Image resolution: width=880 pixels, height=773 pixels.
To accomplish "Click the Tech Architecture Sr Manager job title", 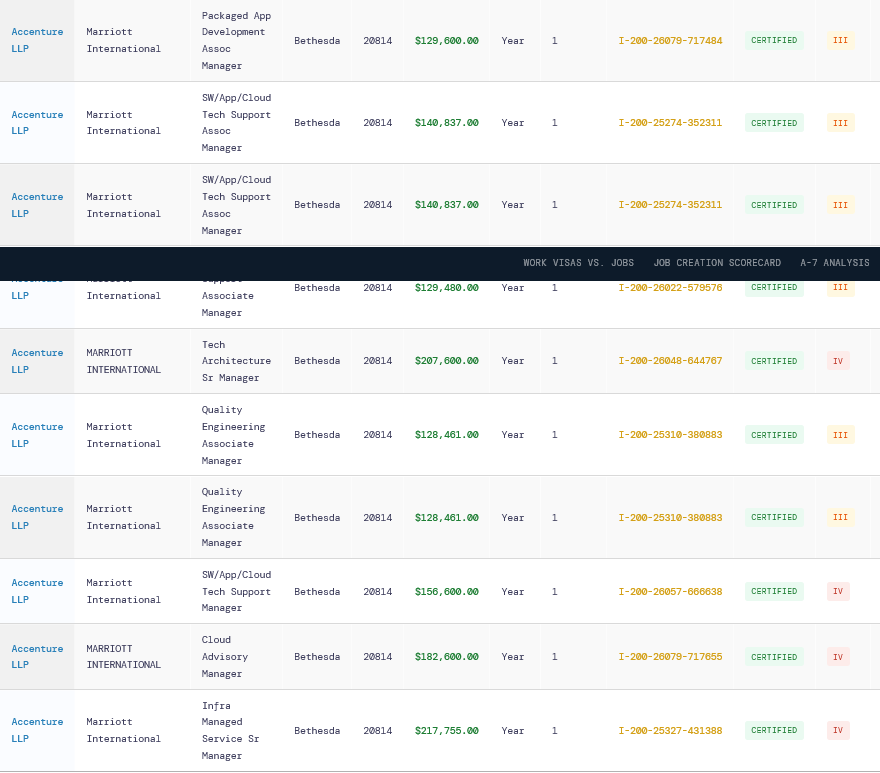I will pos(236,361).
